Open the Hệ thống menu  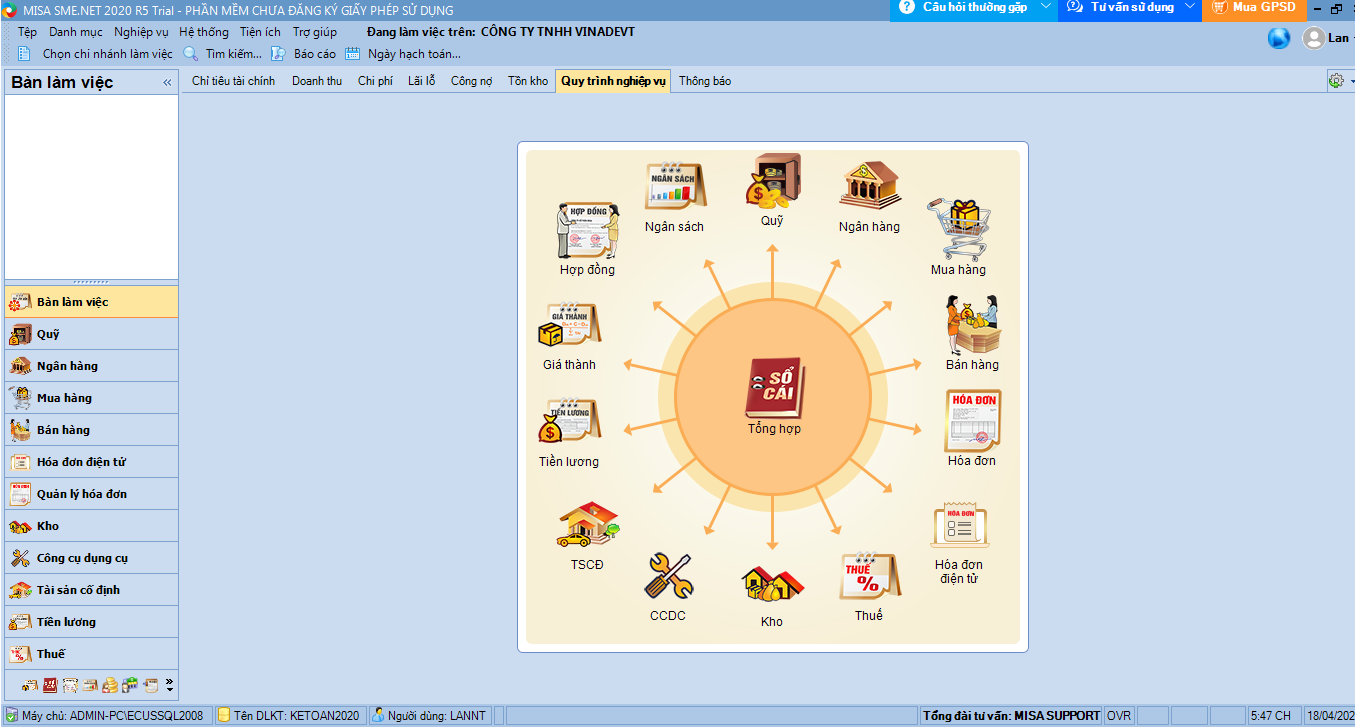click(x=204, y=32)
